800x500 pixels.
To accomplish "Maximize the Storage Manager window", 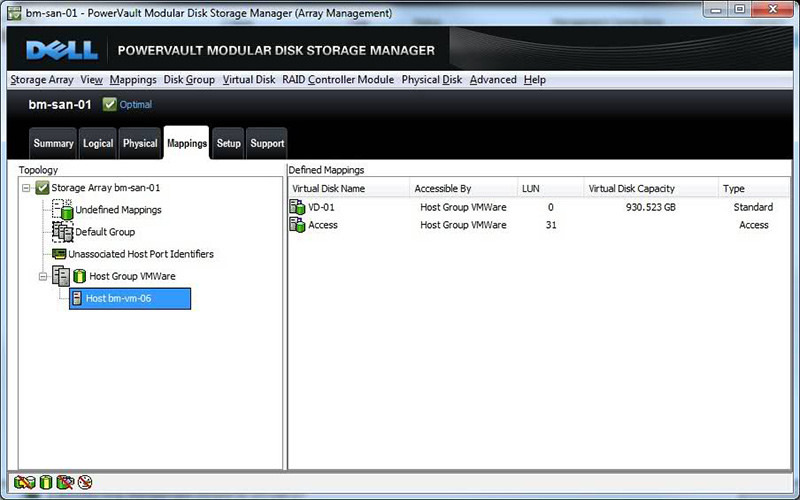I will 740,9.
